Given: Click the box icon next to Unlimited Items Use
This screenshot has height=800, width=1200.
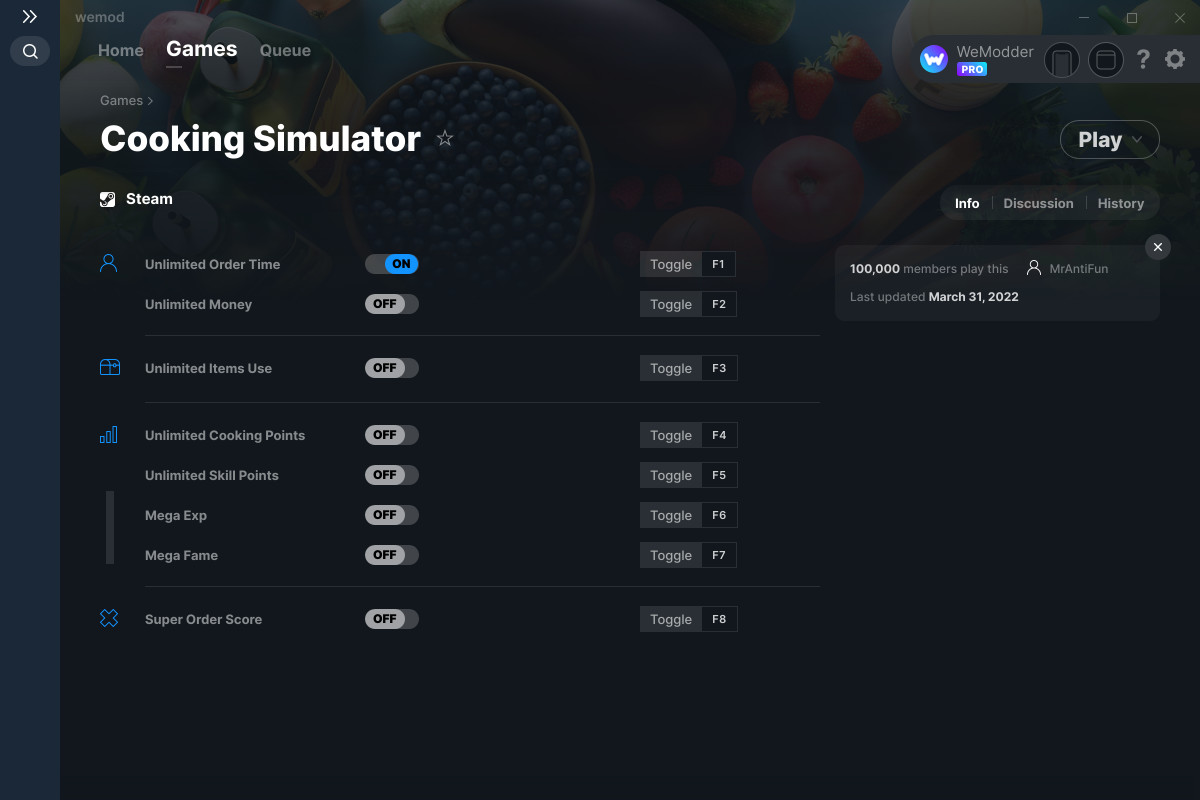Looking at the screenshot, I should point(109,367).
